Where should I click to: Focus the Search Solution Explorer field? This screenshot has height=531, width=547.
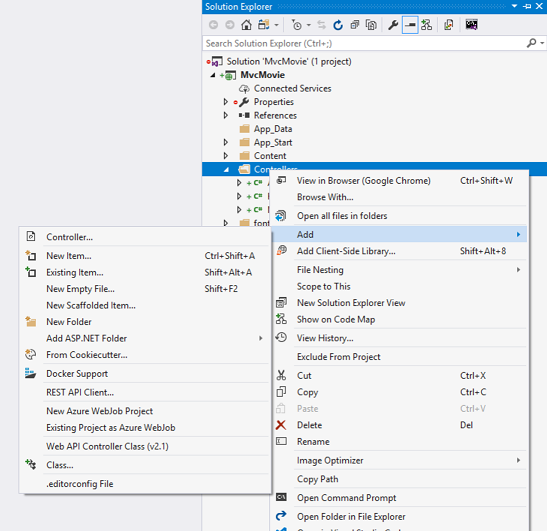(x=365, y=43)
